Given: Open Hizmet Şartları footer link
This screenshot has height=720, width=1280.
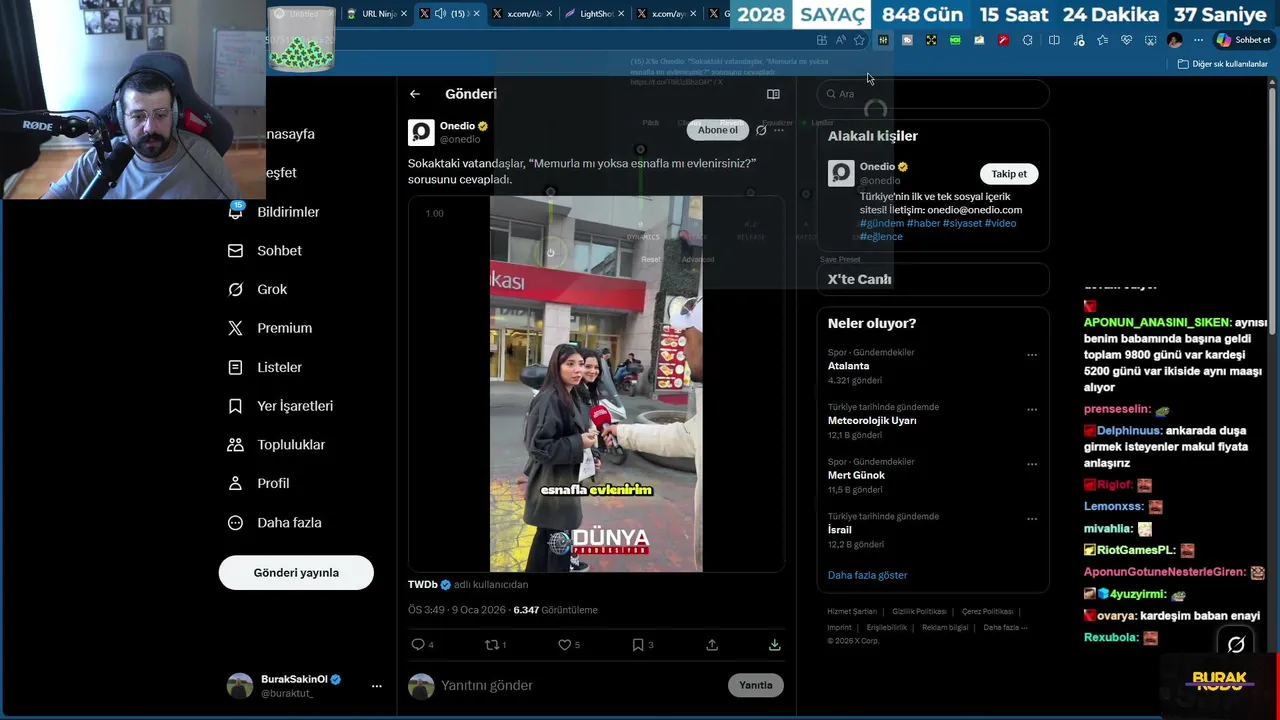Looking at the screenshot, I should pyautogui.click(x=852, y=611).
